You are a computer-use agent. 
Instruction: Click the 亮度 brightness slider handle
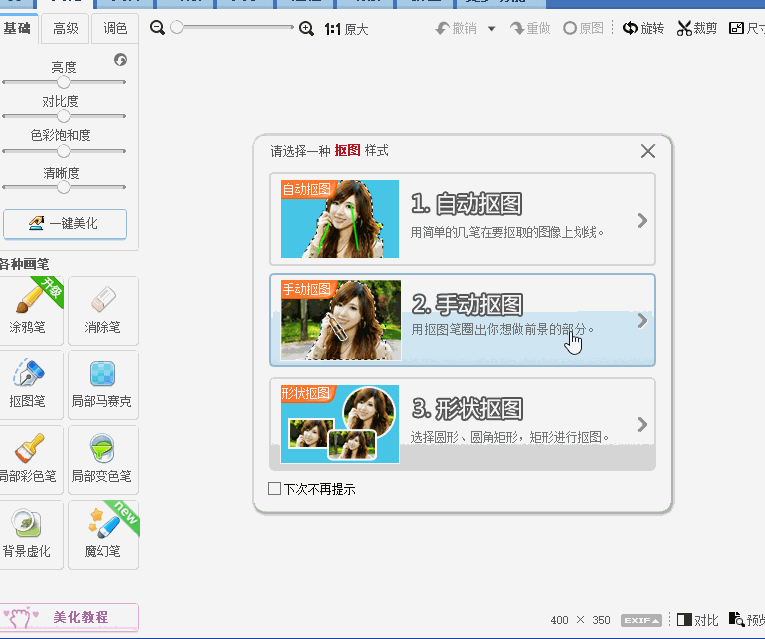click(64, 83)
